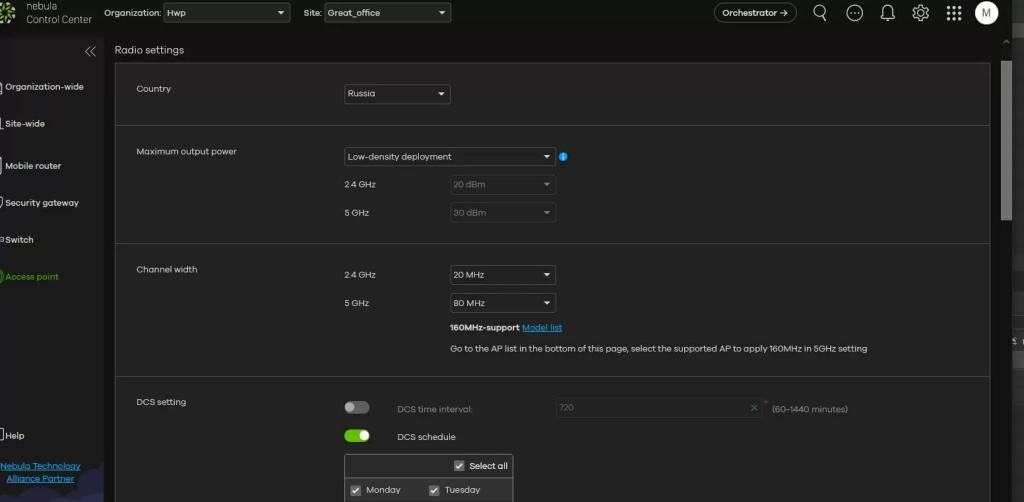Open the search magnifier icon
Screen dimensions: 1024x502
pyautogui.click(x=820, y=13)
